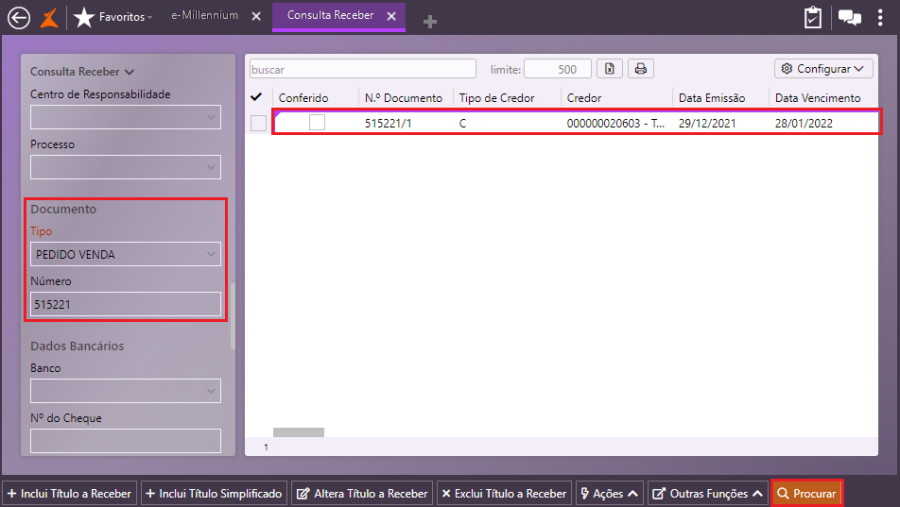The image size is (900, 507).
Task: Click the left panel vertical scrollbar
Action: (x=232, y=316)
